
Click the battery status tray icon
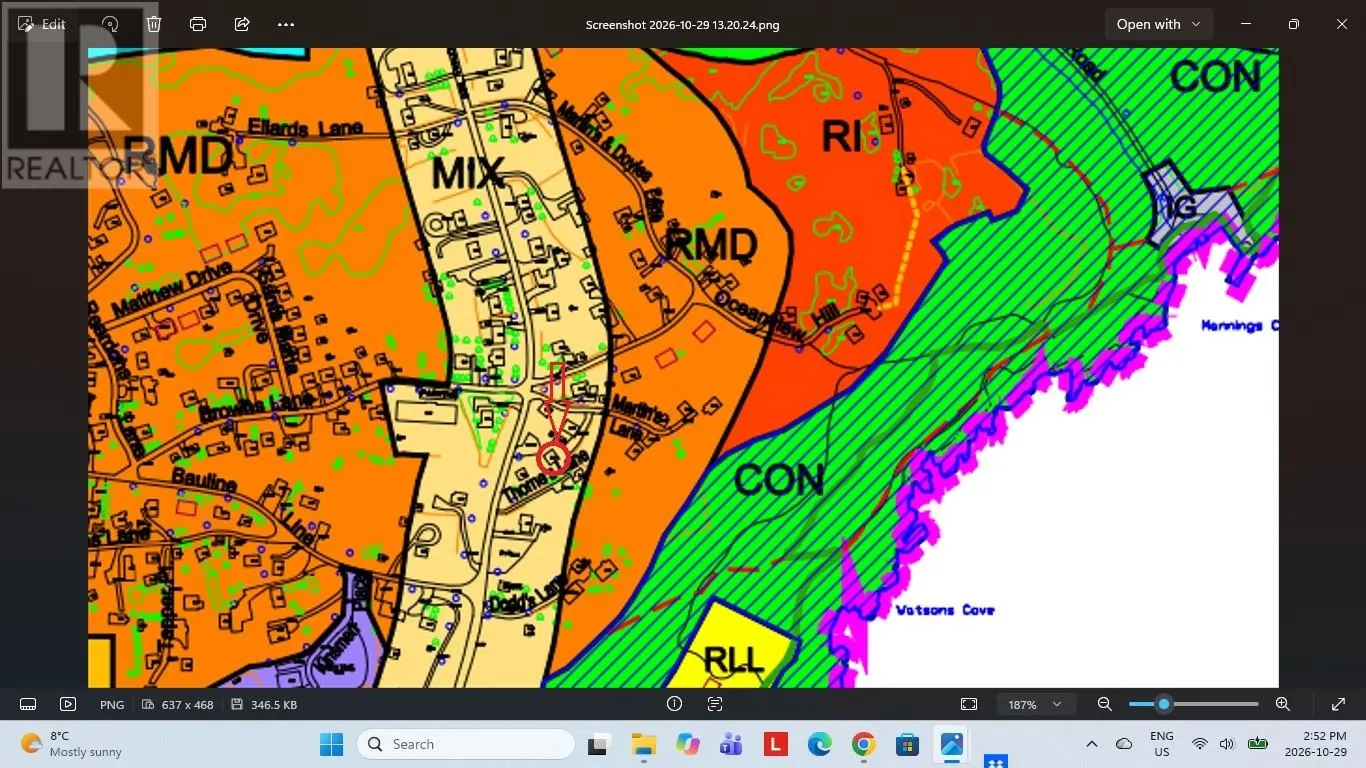point(1257,744)
